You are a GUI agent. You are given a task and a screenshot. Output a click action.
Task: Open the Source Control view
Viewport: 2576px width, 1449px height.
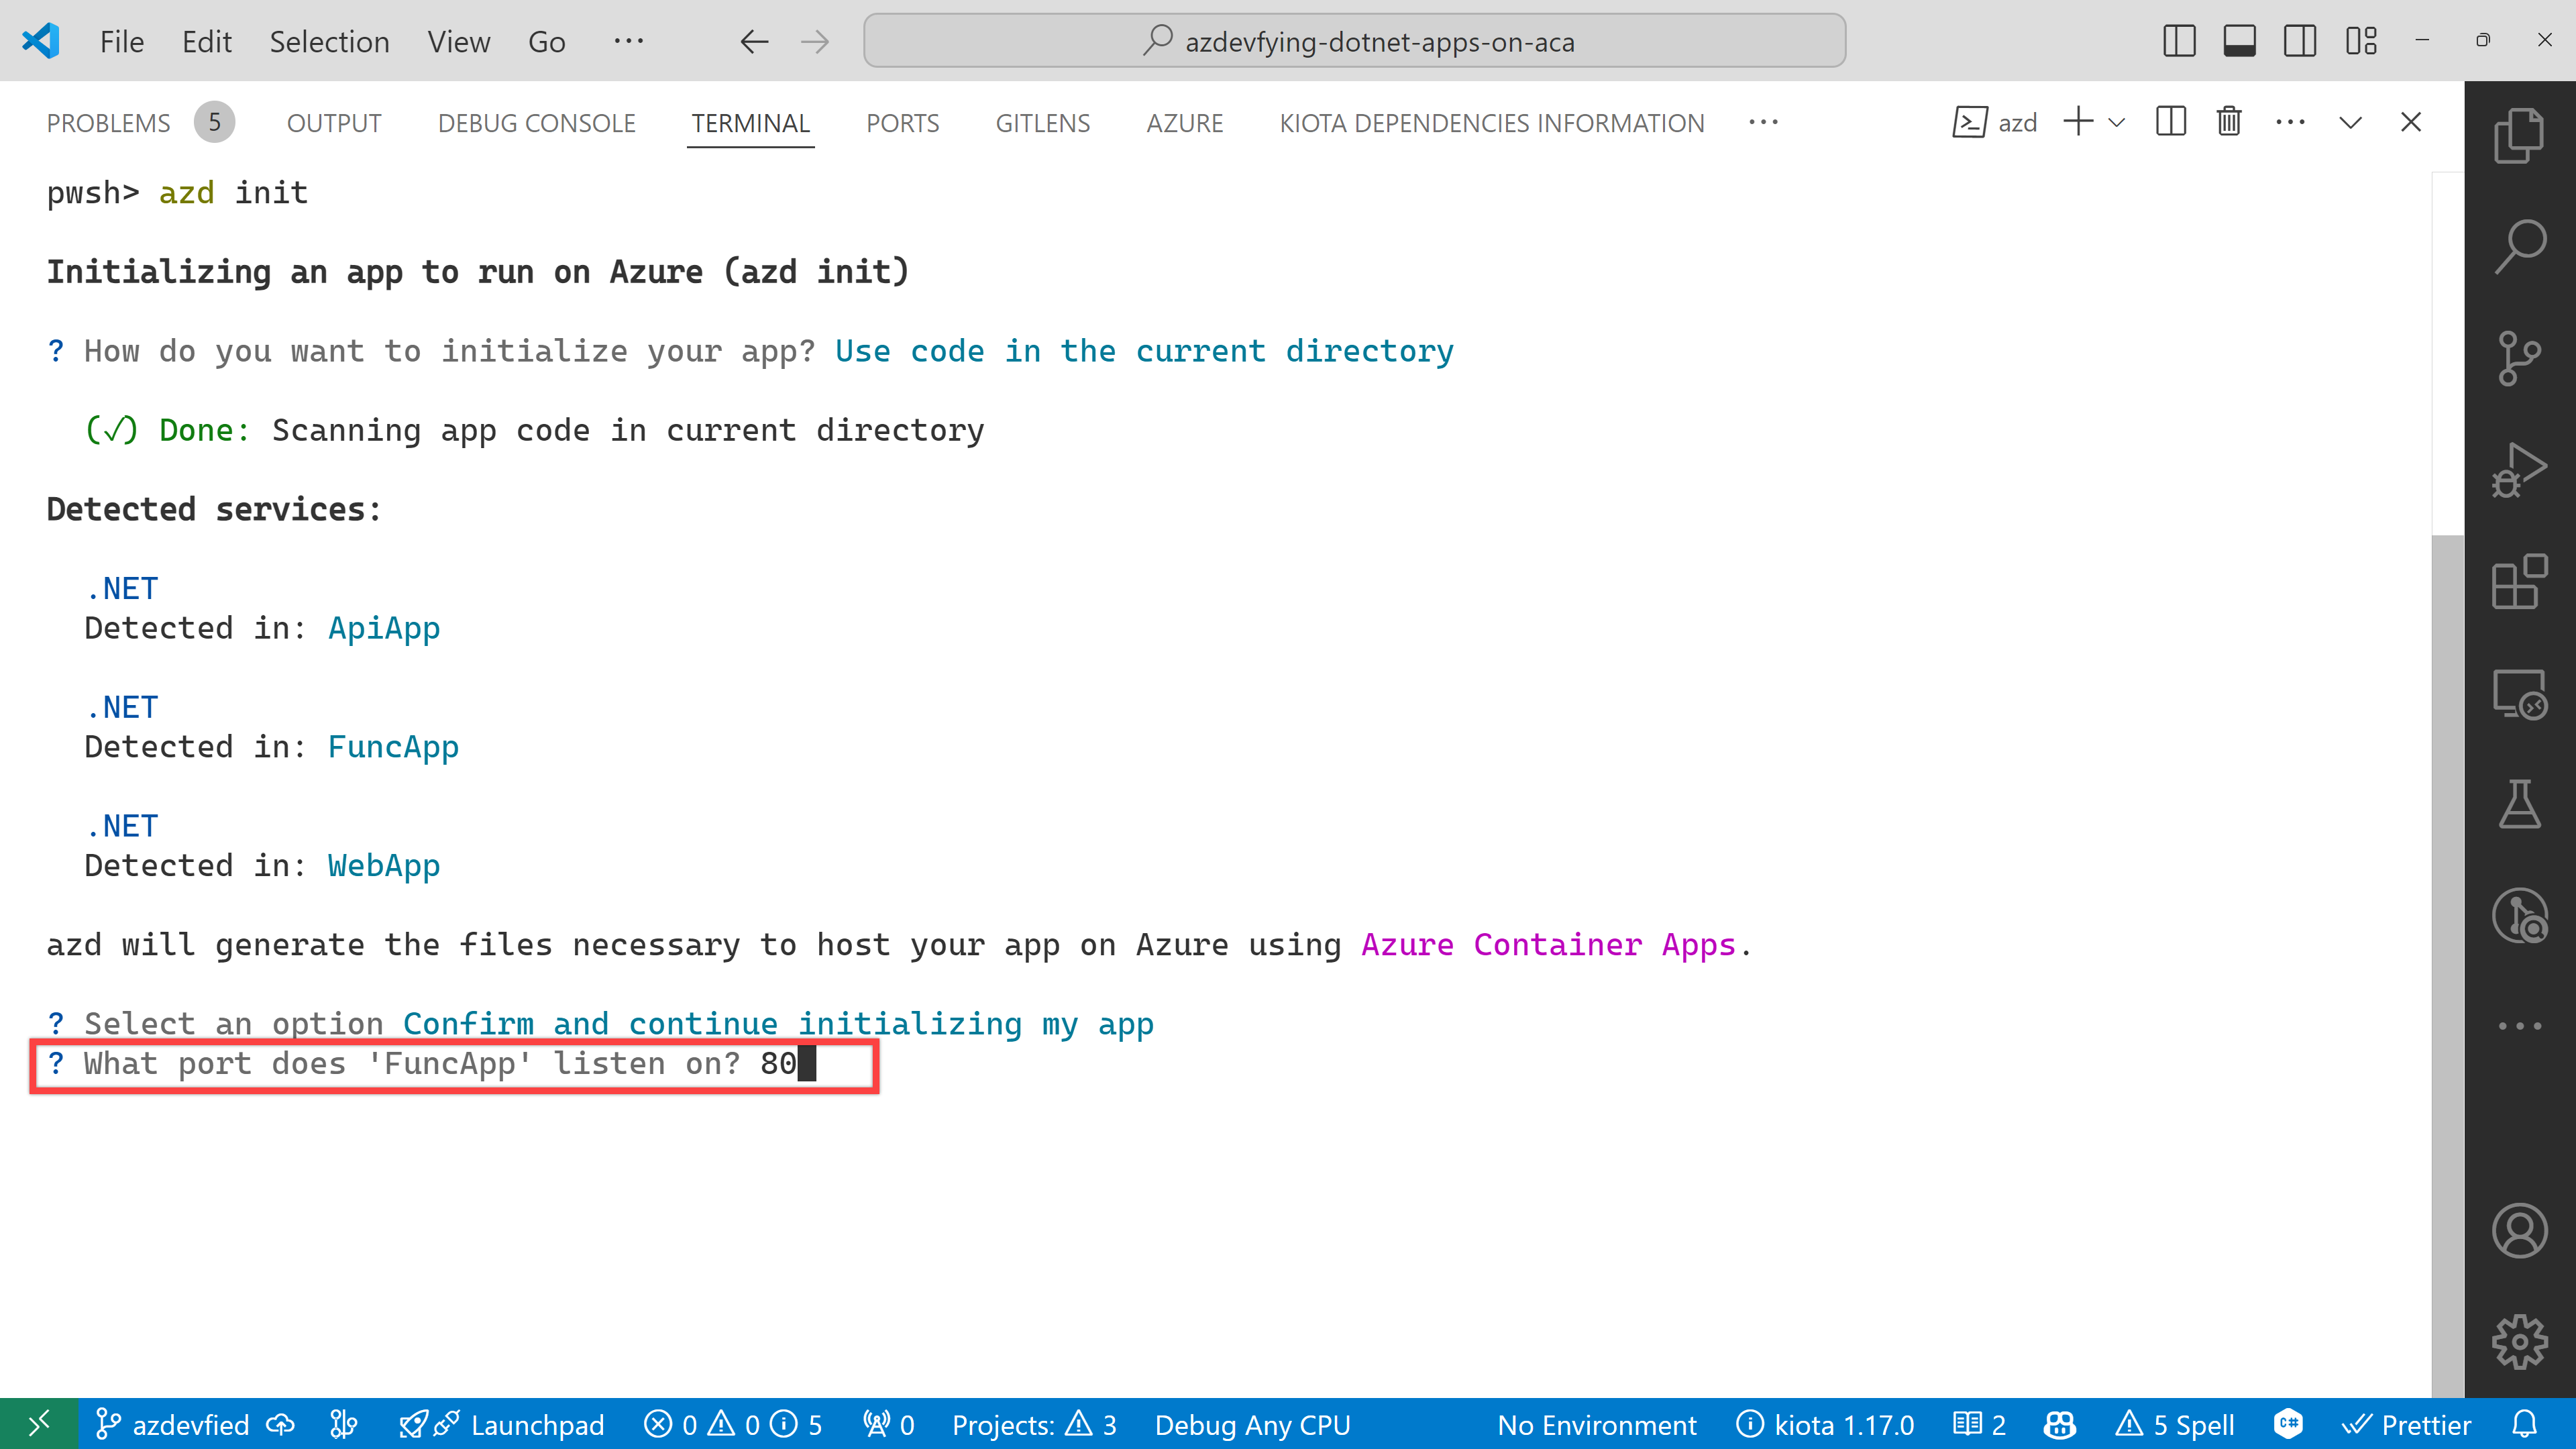pyautogui.click(x=2519, y=358)
